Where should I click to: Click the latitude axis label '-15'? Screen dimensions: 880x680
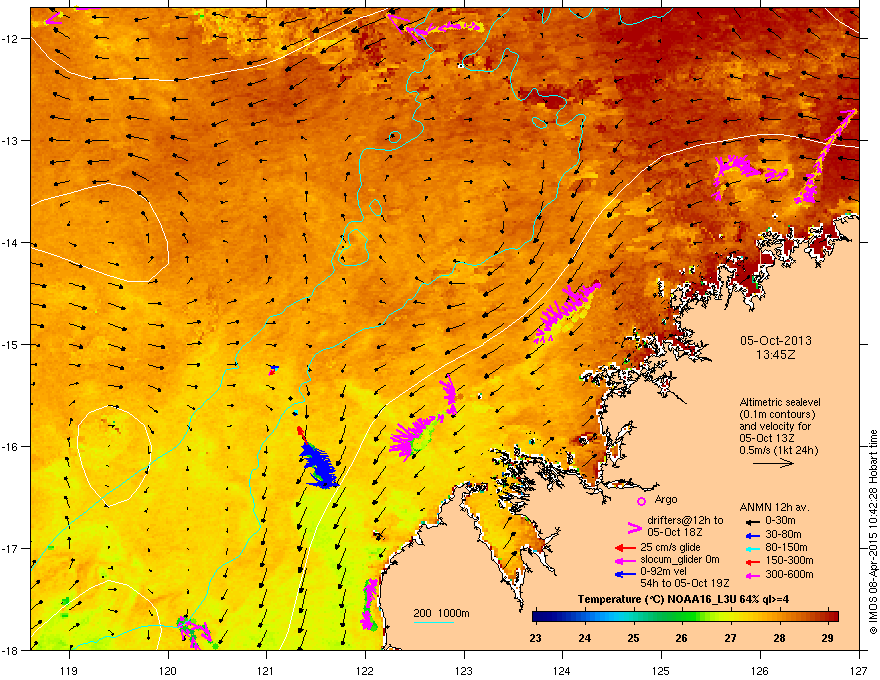(10, 344)
